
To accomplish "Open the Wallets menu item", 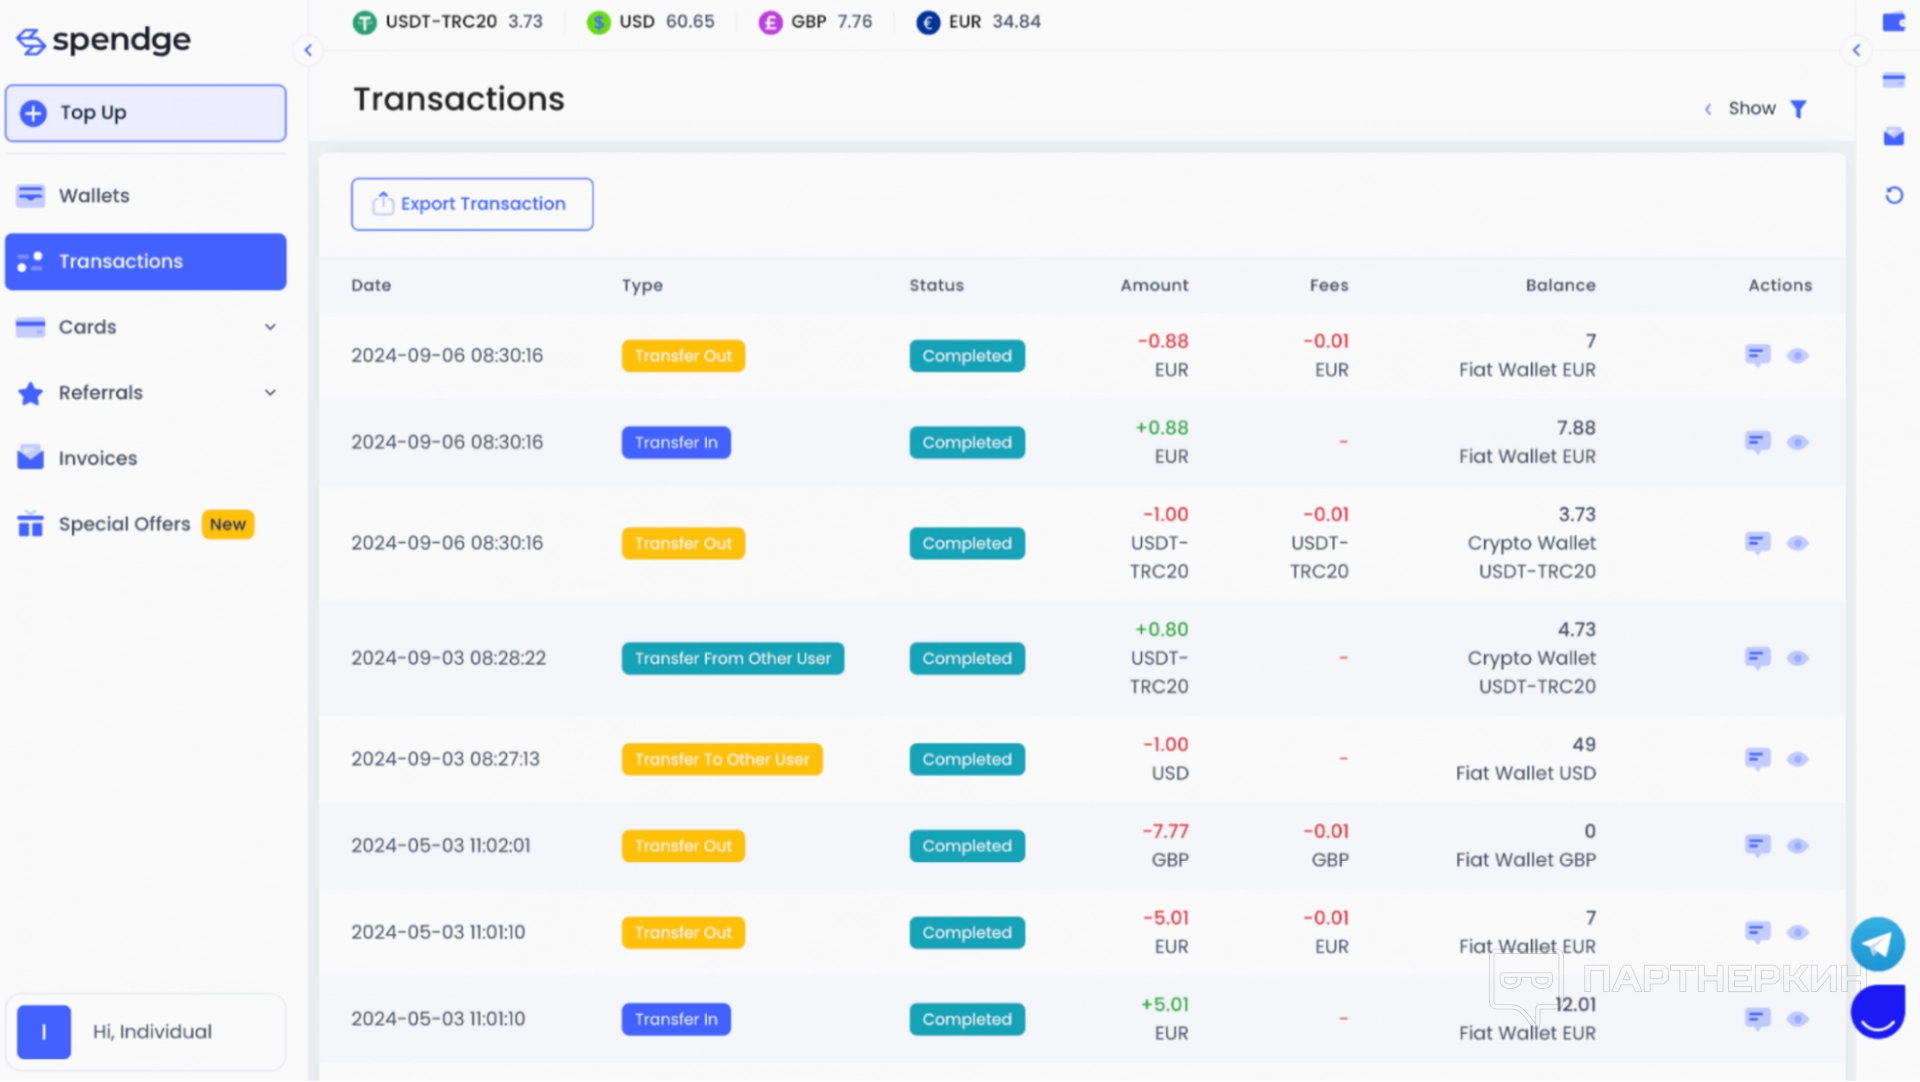I will point(94,196).
